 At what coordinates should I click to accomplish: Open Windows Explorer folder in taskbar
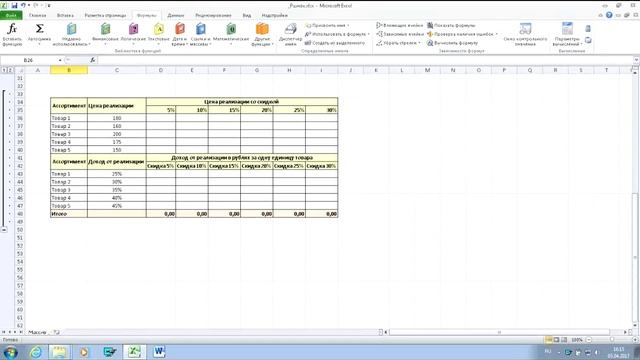tap(60, 352)
